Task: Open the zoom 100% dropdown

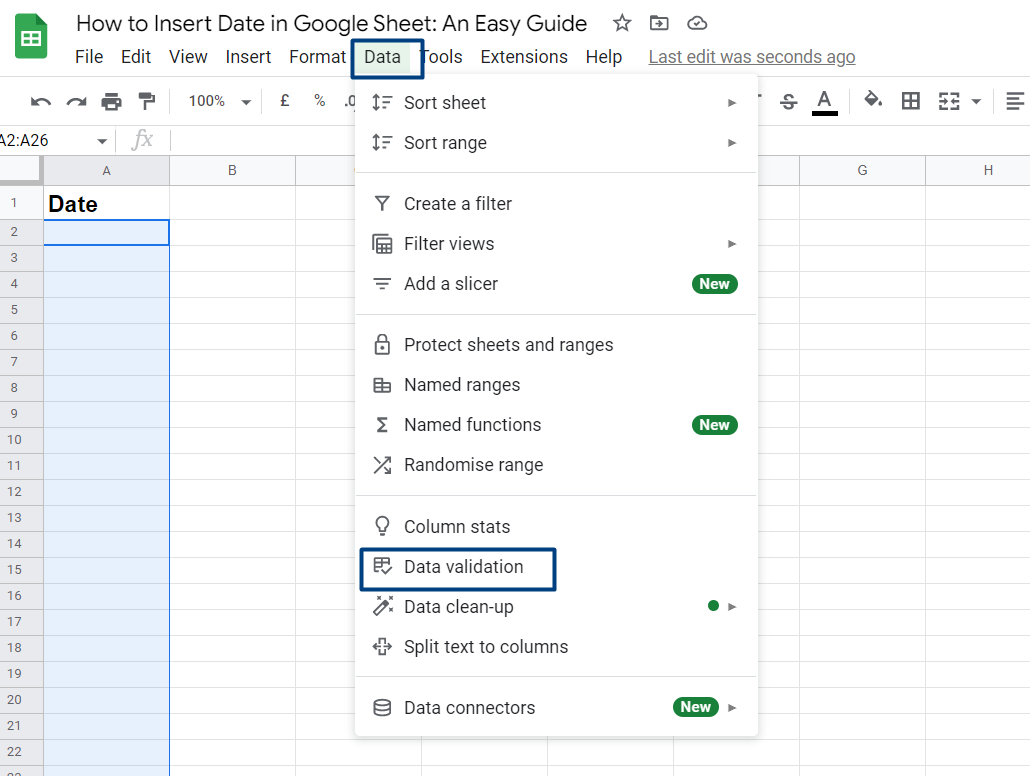Action: point(220,101)
